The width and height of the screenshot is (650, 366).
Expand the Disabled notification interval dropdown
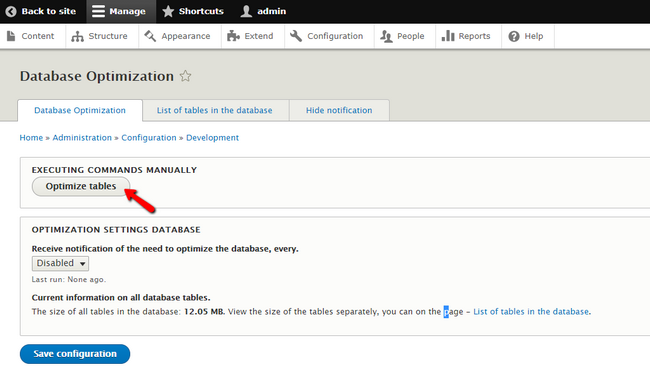point(61,263)
